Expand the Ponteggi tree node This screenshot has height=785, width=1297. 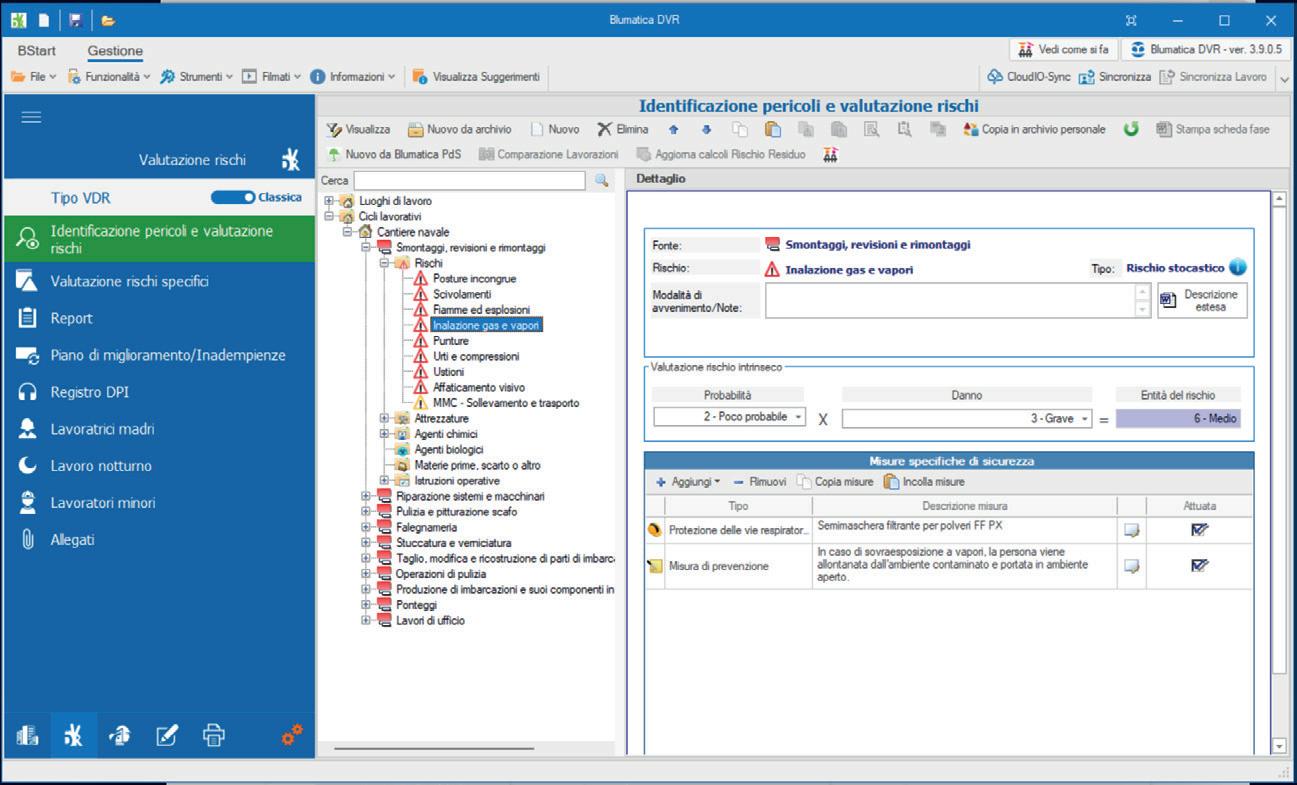366,605
